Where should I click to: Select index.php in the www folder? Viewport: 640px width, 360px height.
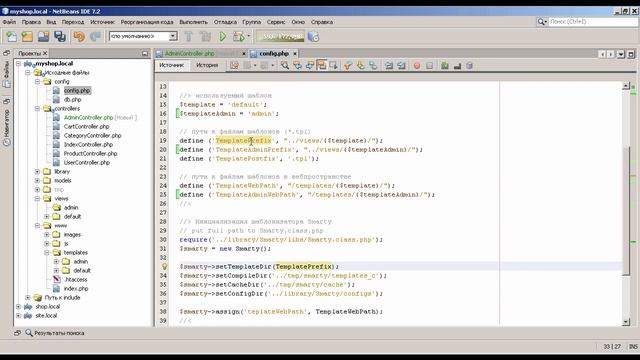pyautogui.click(x=76, y=289)
